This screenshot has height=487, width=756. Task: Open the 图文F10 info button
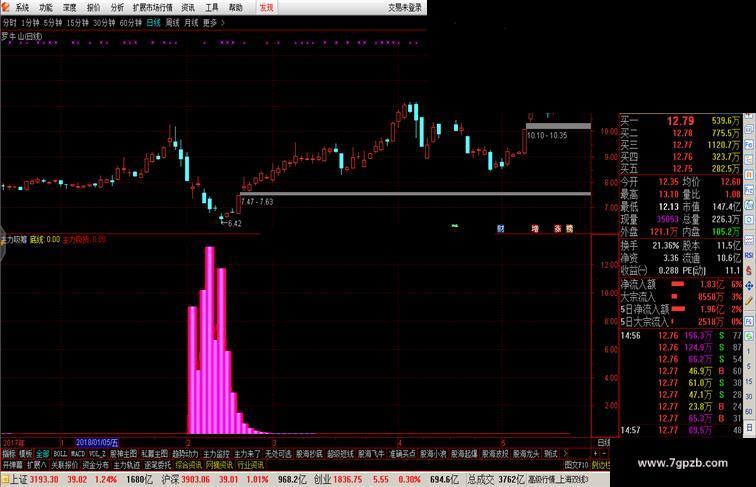click(577, 465)
